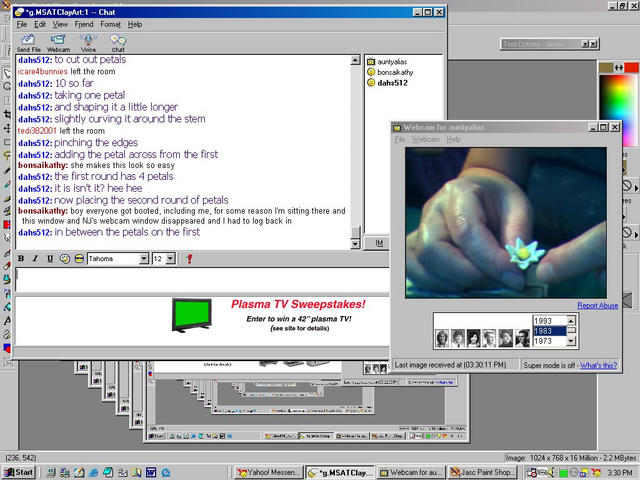
Task: Select the mover tool in Paint Shop toolbar
Action: (7, 128)
